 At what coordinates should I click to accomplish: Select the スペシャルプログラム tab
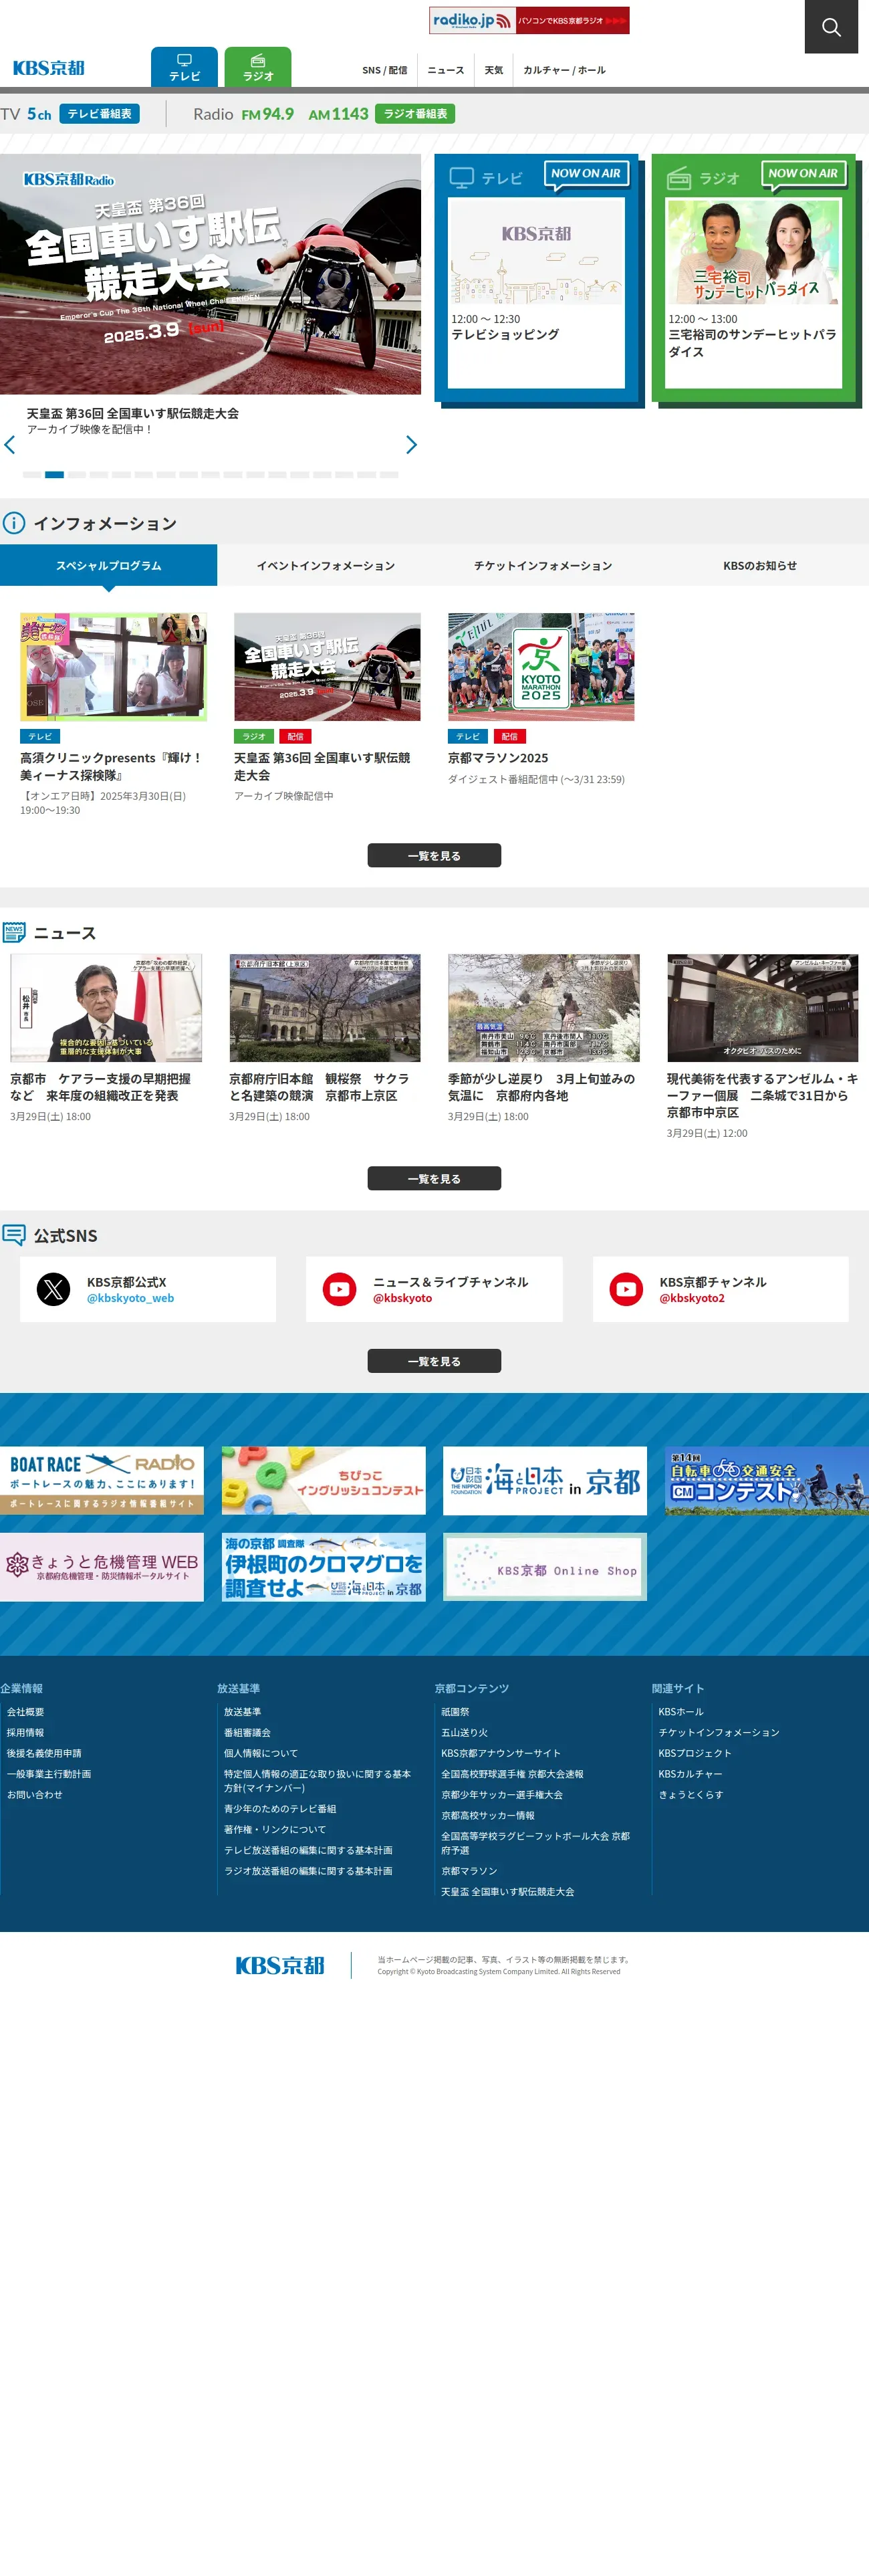(108, 565)
